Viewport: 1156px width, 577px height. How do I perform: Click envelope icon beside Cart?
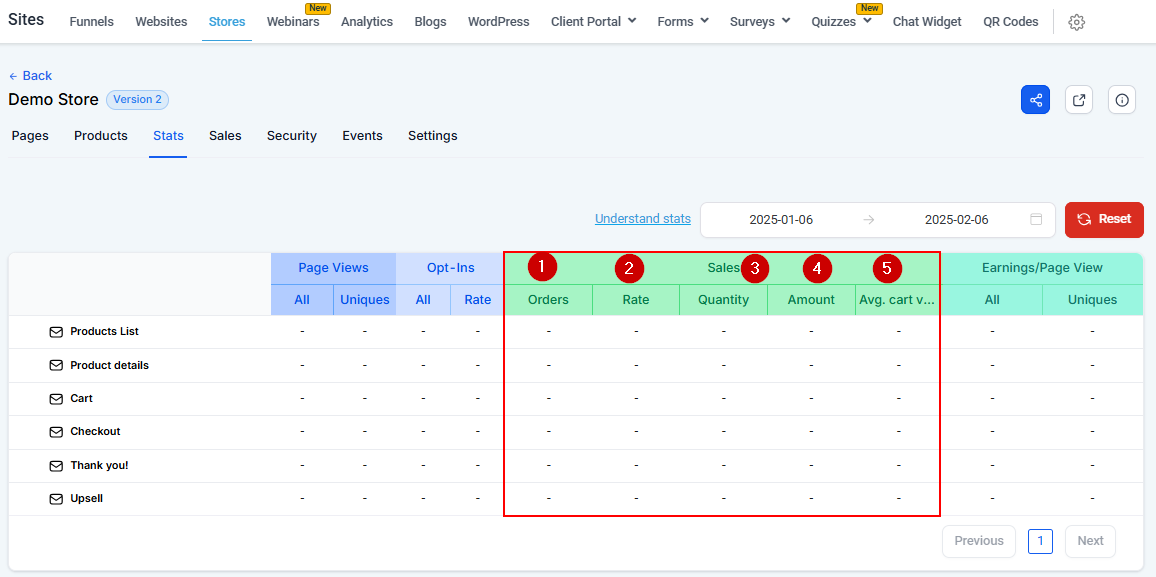point(56,399)
